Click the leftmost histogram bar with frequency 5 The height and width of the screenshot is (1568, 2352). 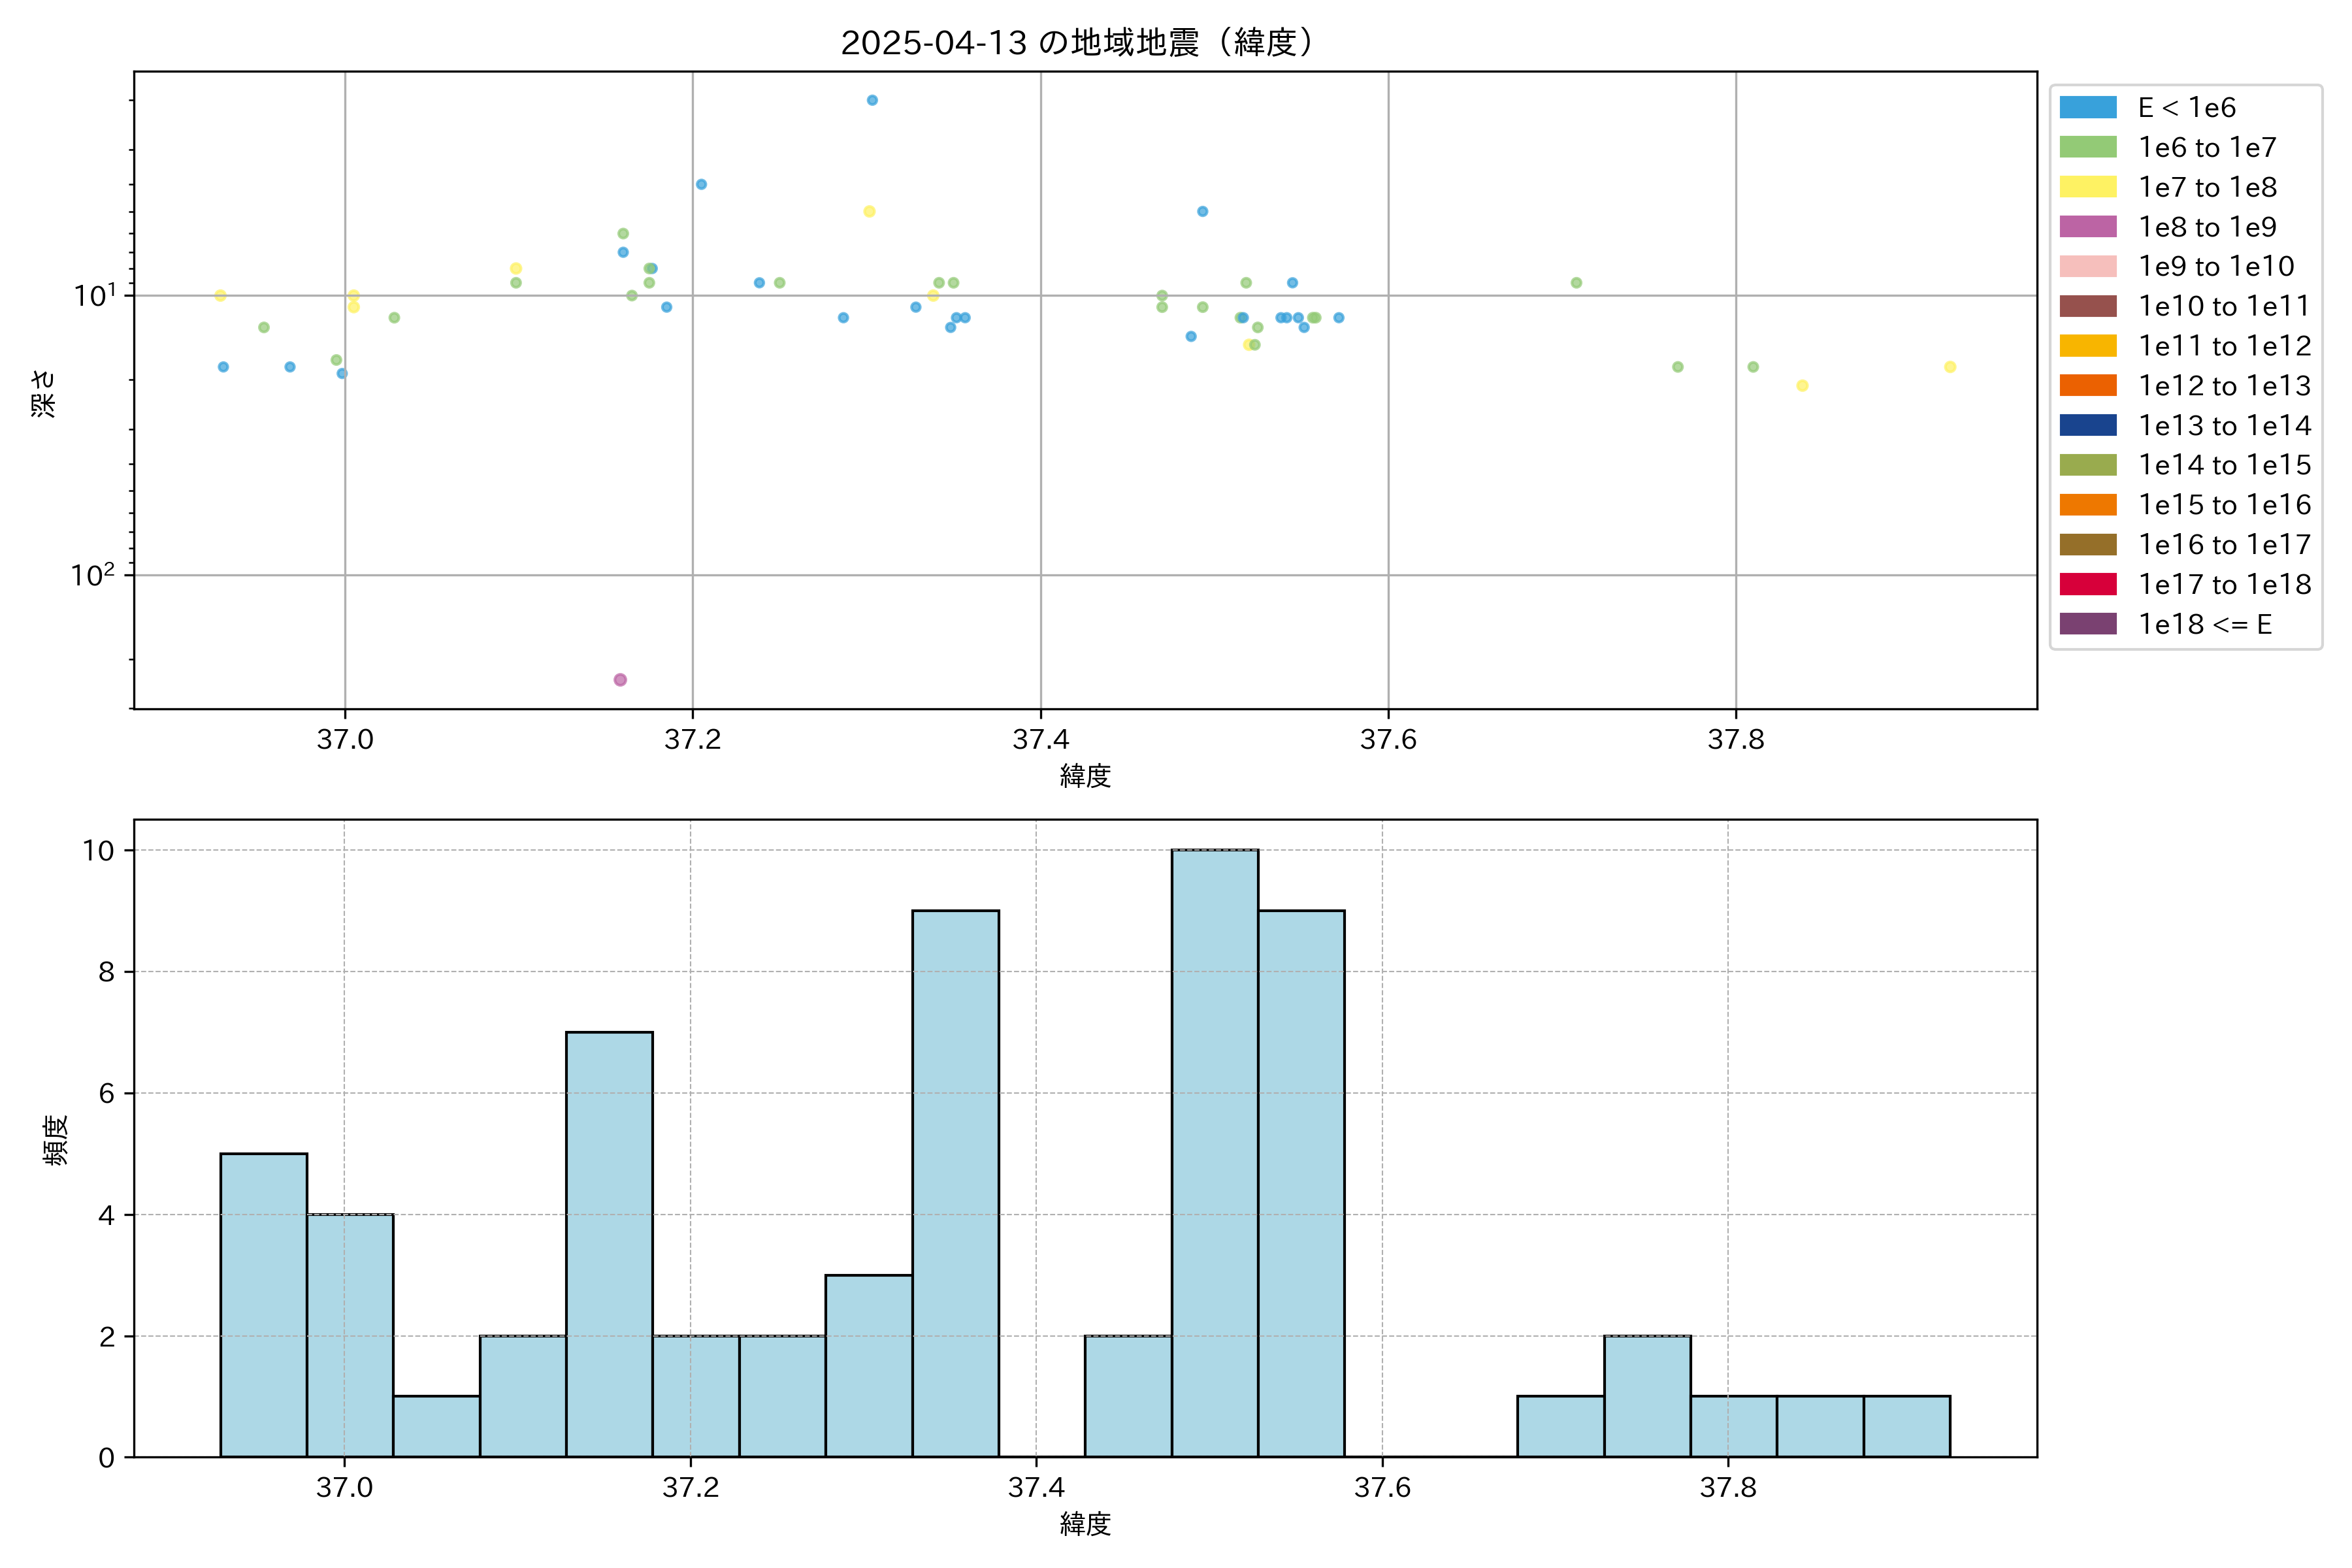pyautogui.click(x=263, y=1305)
